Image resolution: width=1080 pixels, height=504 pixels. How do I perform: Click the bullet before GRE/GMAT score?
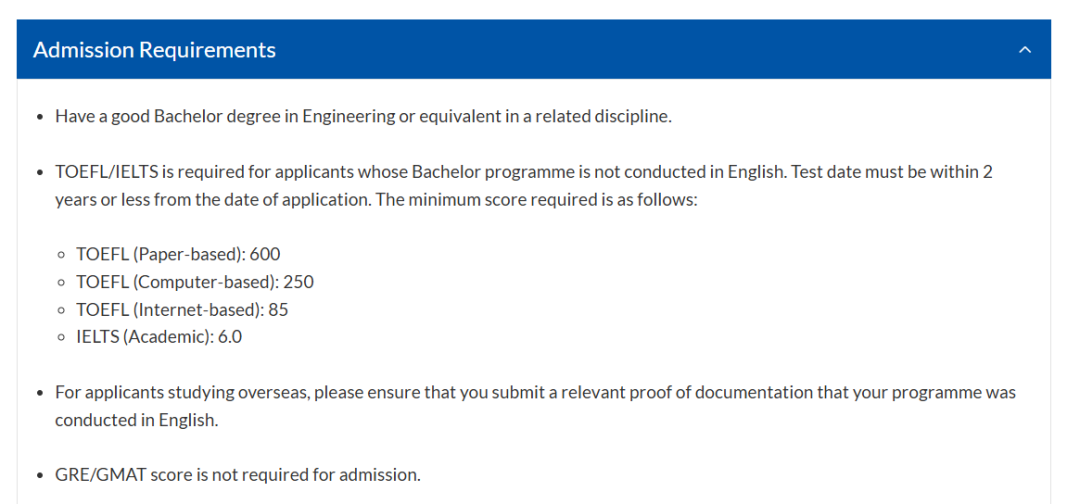(41, 476)
